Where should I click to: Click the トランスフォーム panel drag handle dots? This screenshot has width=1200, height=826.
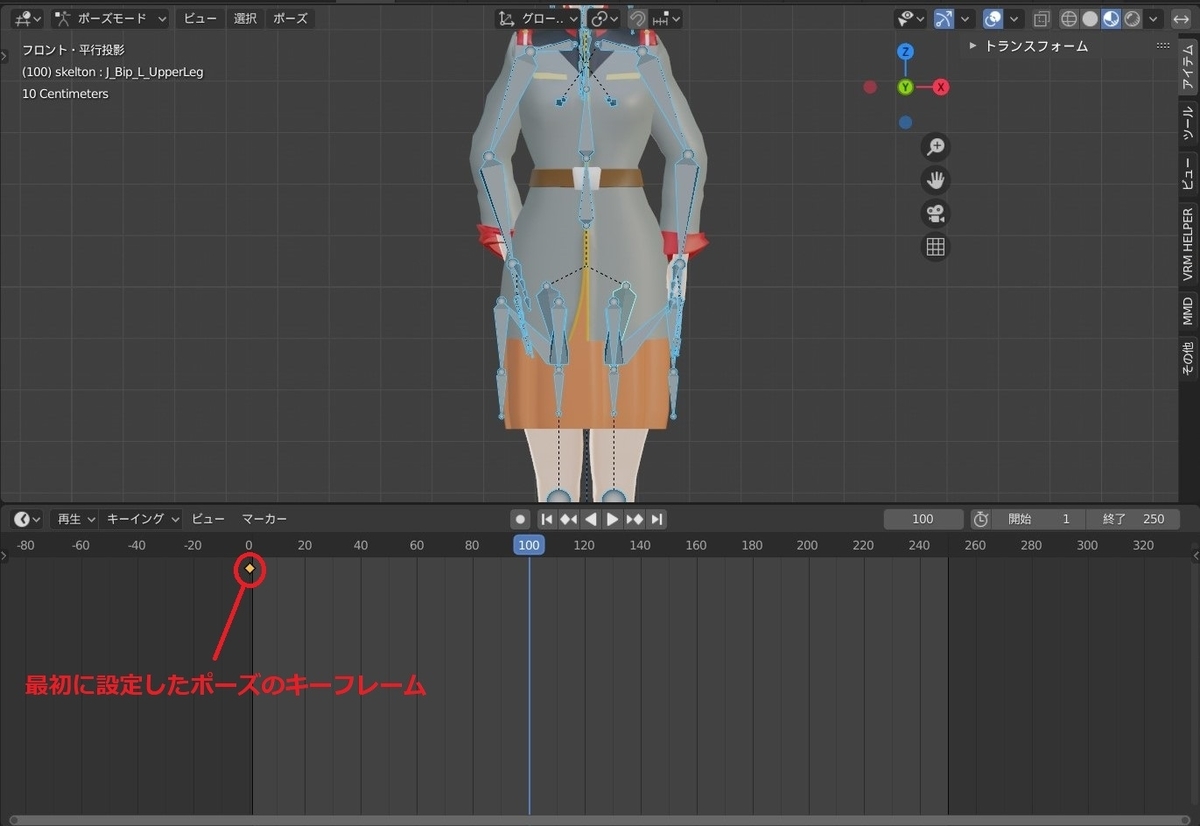(1163, 46)
